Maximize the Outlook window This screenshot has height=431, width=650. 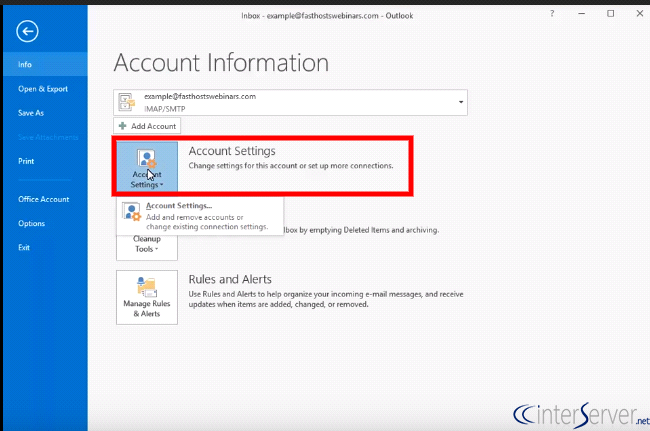[x=611, y=14]
